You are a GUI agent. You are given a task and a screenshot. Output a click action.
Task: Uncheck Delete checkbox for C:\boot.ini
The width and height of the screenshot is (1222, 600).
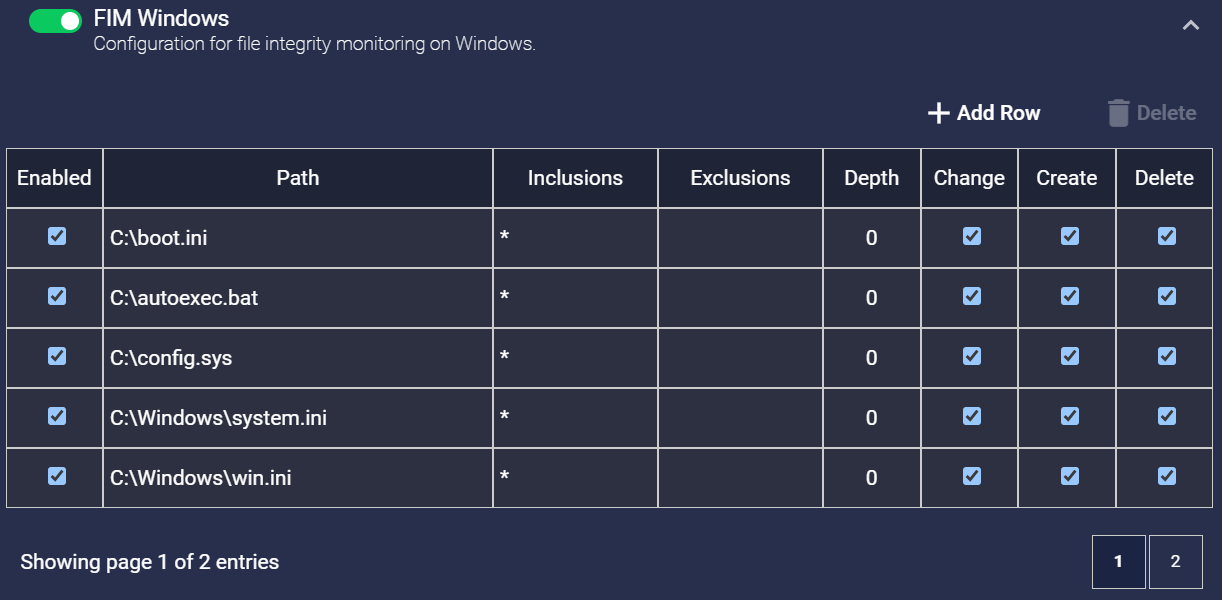pyautogui.click(x=1167, y=236)
